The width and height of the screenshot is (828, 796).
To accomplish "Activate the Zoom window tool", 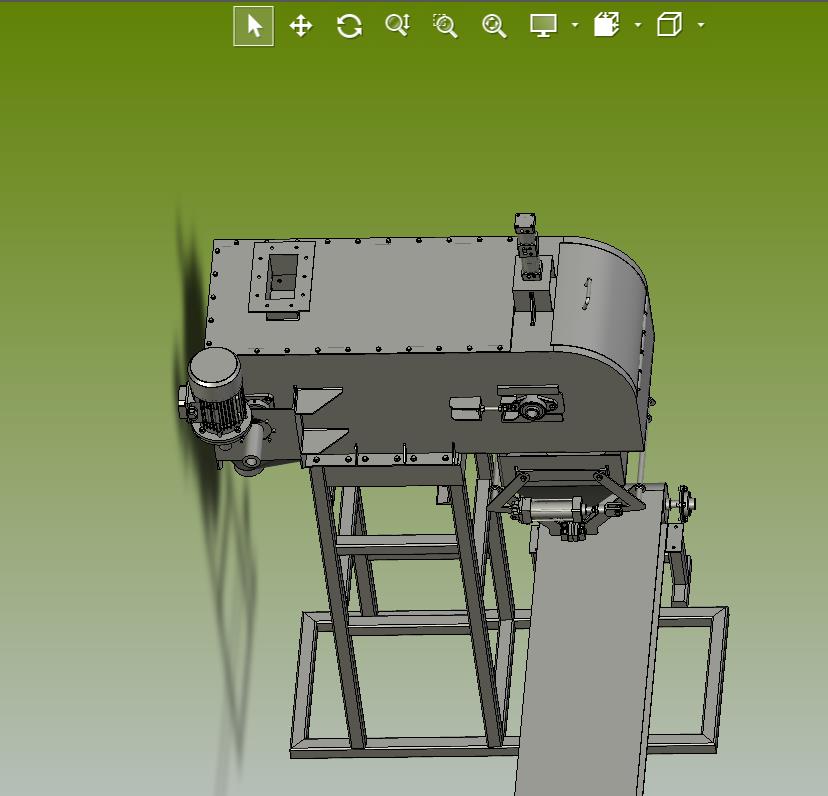I will pyautogui.click(x=445, y=25).
